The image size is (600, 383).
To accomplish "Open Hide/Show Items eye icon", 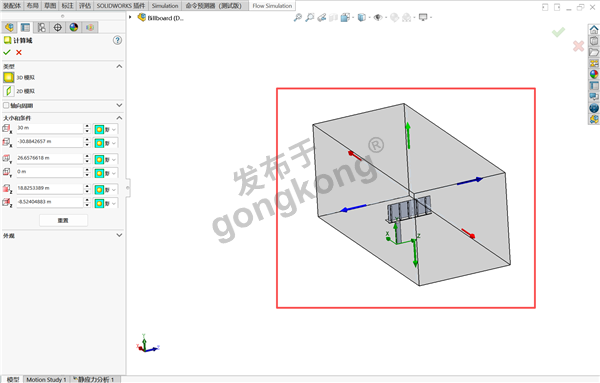I will (x=378, y=18).
